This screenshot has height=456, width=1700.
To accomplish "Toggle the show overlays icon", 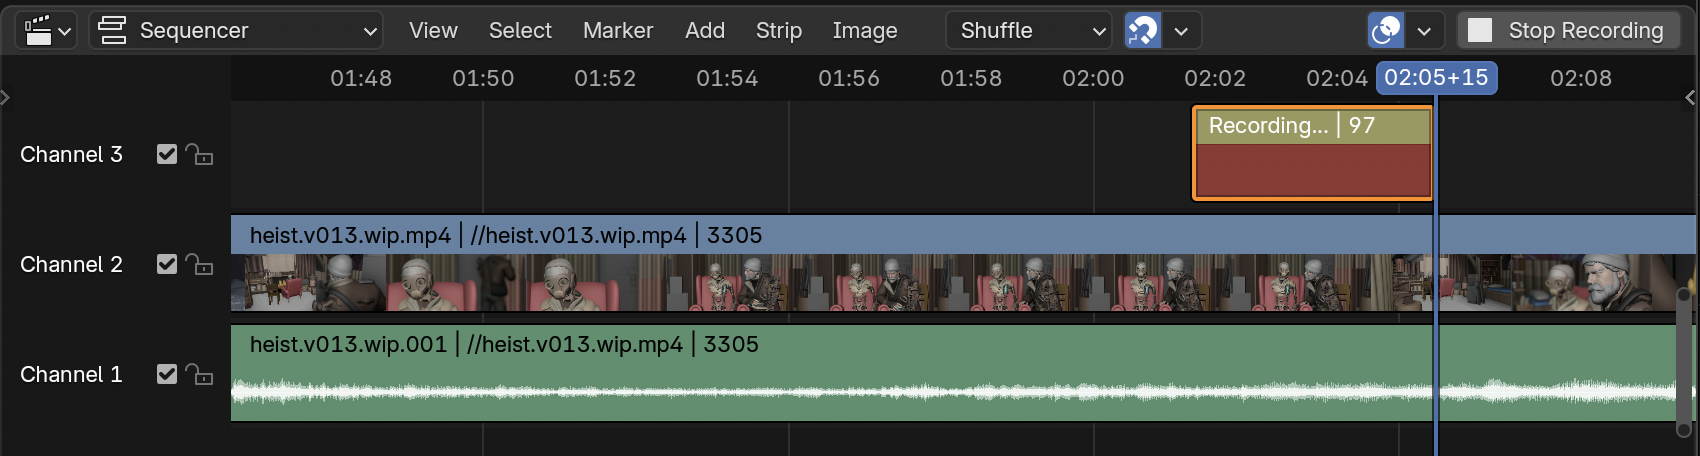I will tap(1386, 31).
